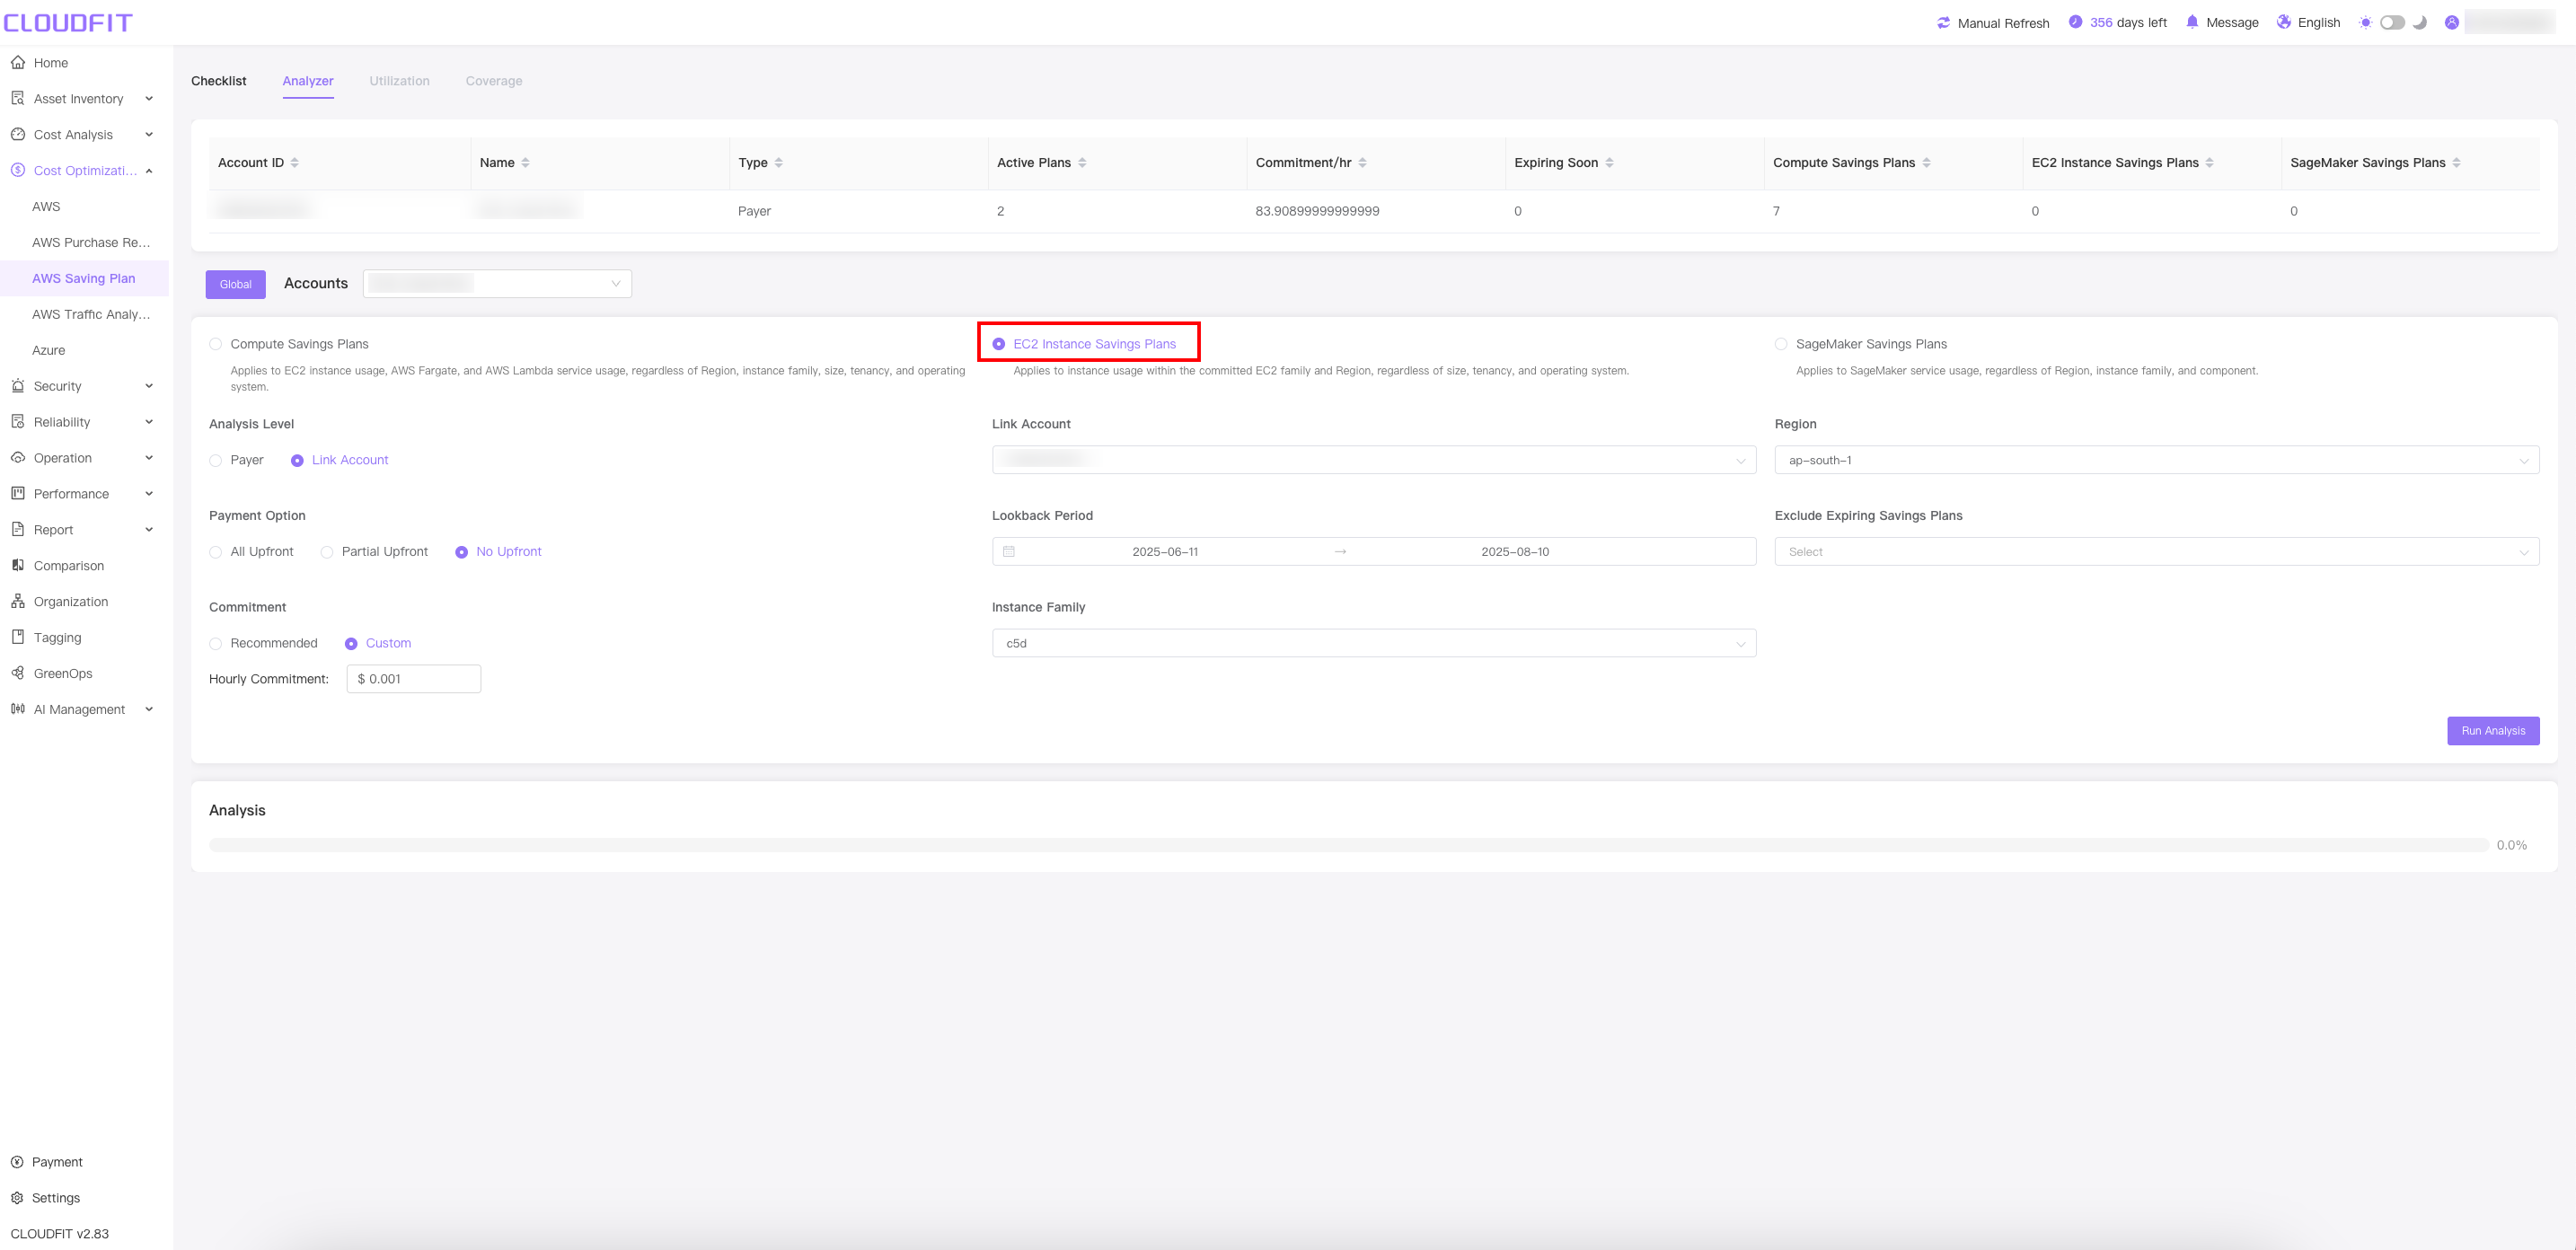Click the Global button
Image resolution: width=2576 pixels, height=1250 pixels.
tap(236, 284)
